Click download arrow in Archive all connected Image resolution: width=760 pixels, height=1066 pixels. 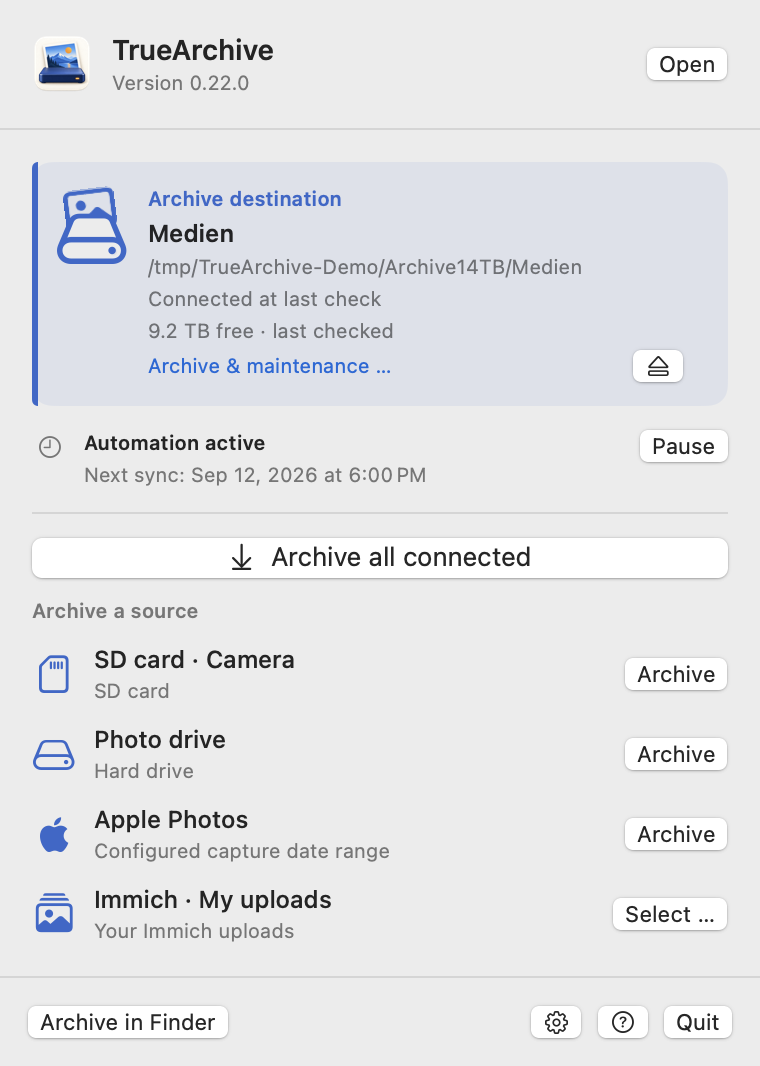tap(241, 557)
